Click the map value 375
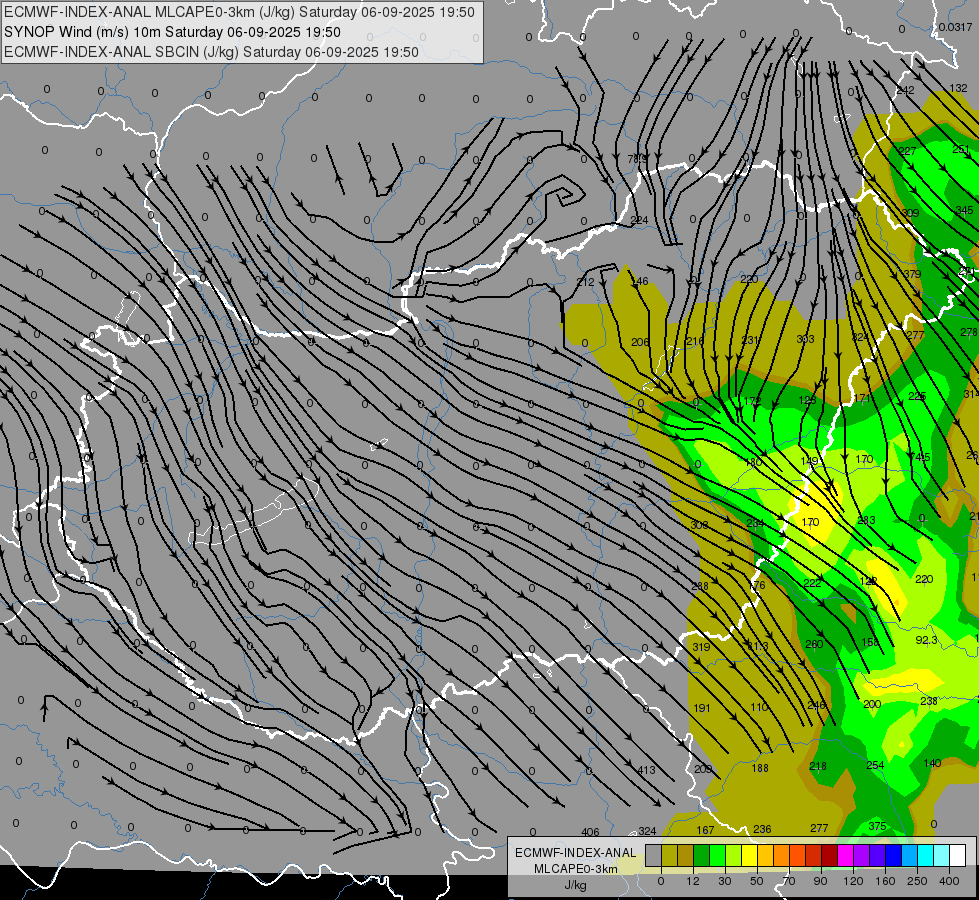 pos(877,826)
